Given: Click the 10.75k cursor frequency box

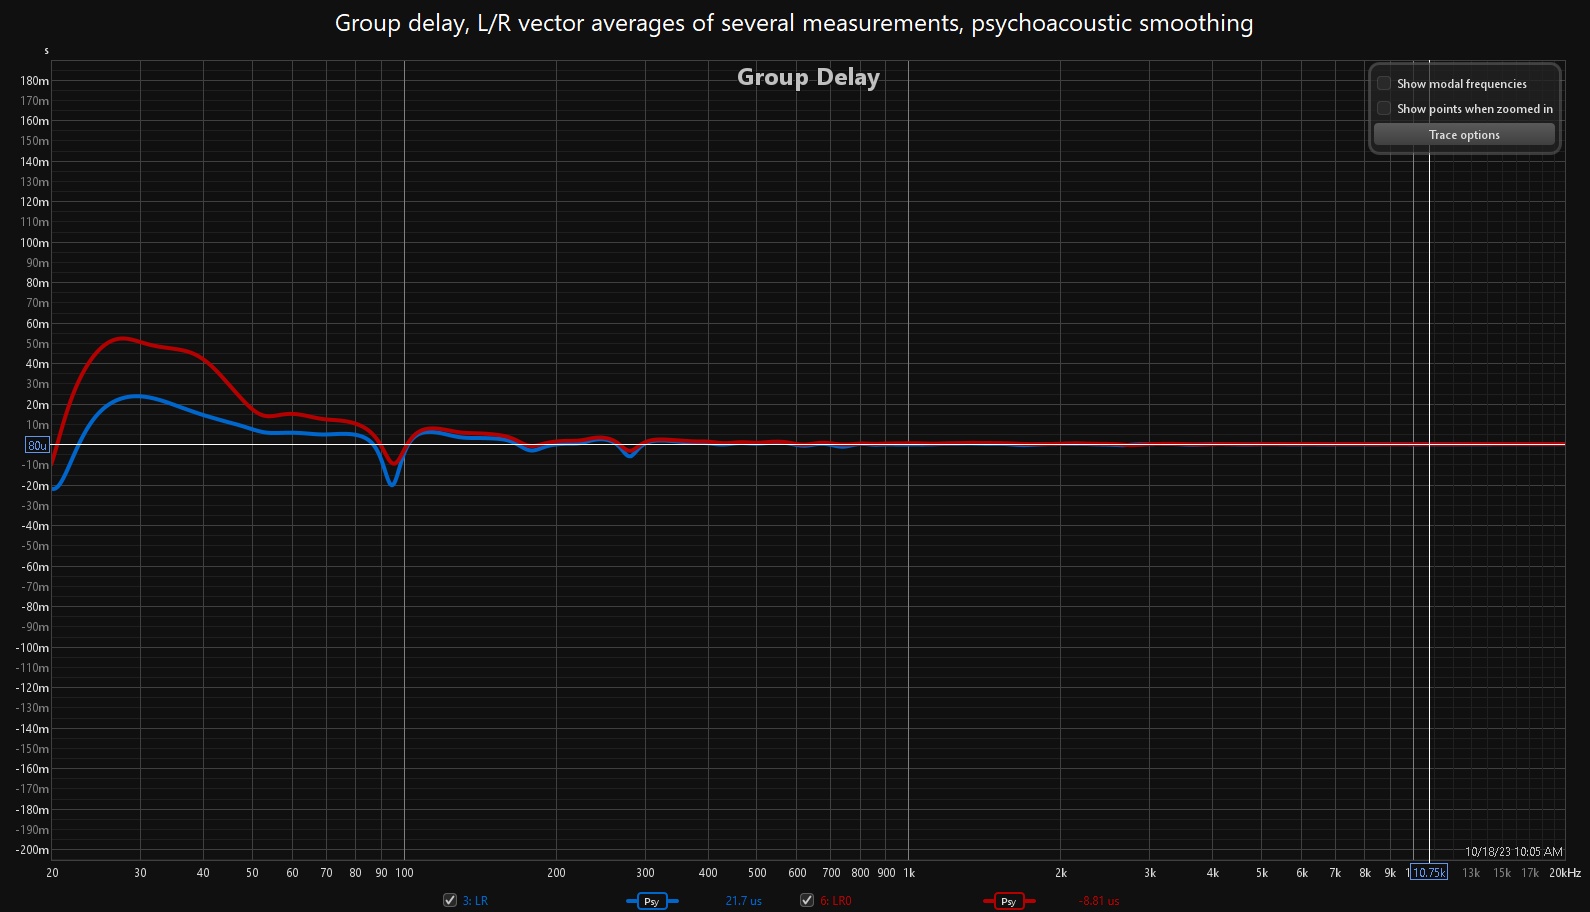Looking at the screenshot, I should (1429, 872).
